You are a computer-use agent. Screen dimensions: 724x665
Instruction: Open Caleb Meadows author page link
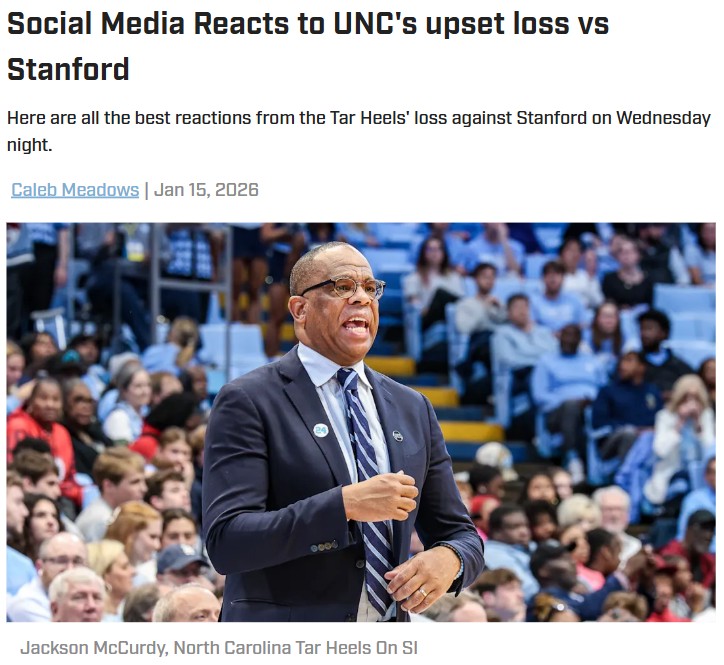(75, 190)
